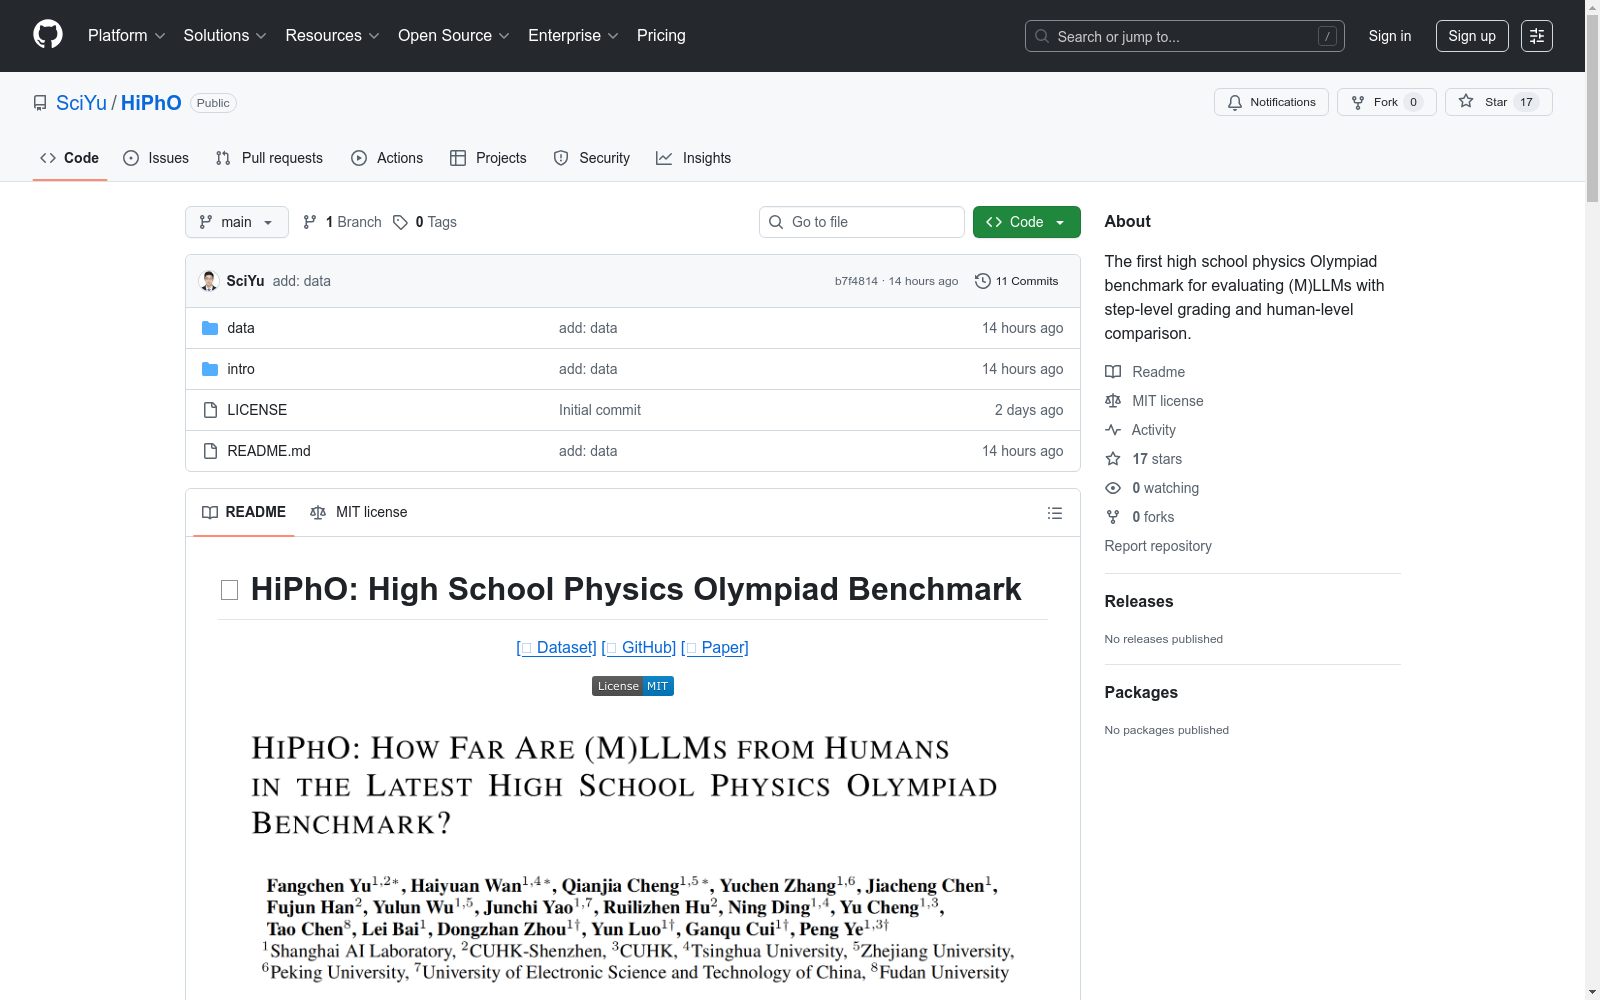Viewport: 1600px width, 1000px height.
Task: Open the SciYu owner link in the breadcrumb
Action: pos(81,103)
